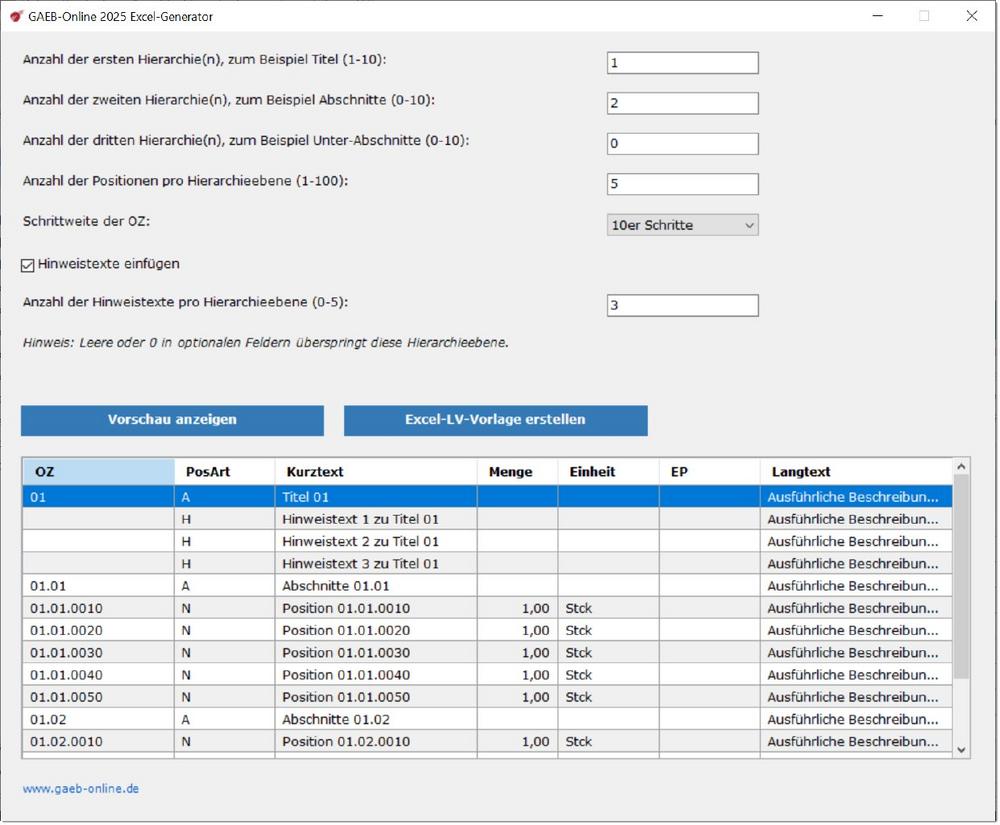Click Excel-LV-Vorlage erstellen button
The height and width of the screenshot is (825, 1000).
coord(496,420)
